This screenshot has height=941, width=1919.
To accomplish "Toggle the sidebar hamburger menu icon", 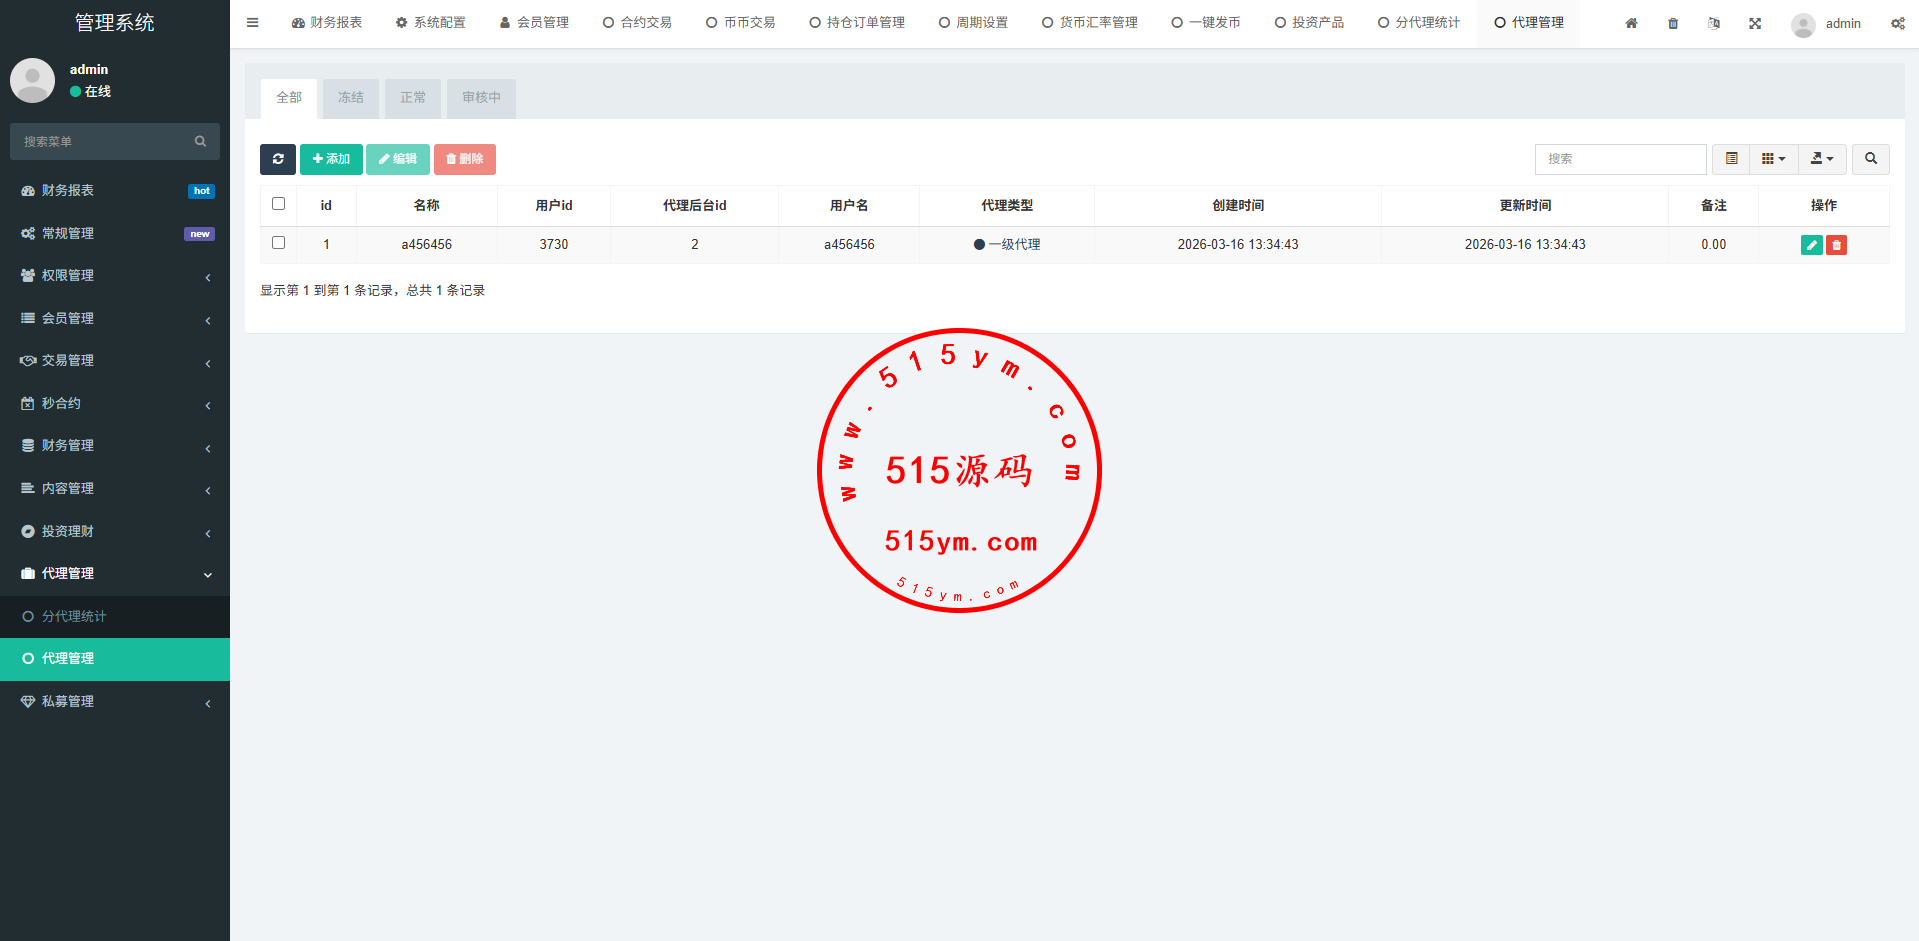I will coord(253,23).
